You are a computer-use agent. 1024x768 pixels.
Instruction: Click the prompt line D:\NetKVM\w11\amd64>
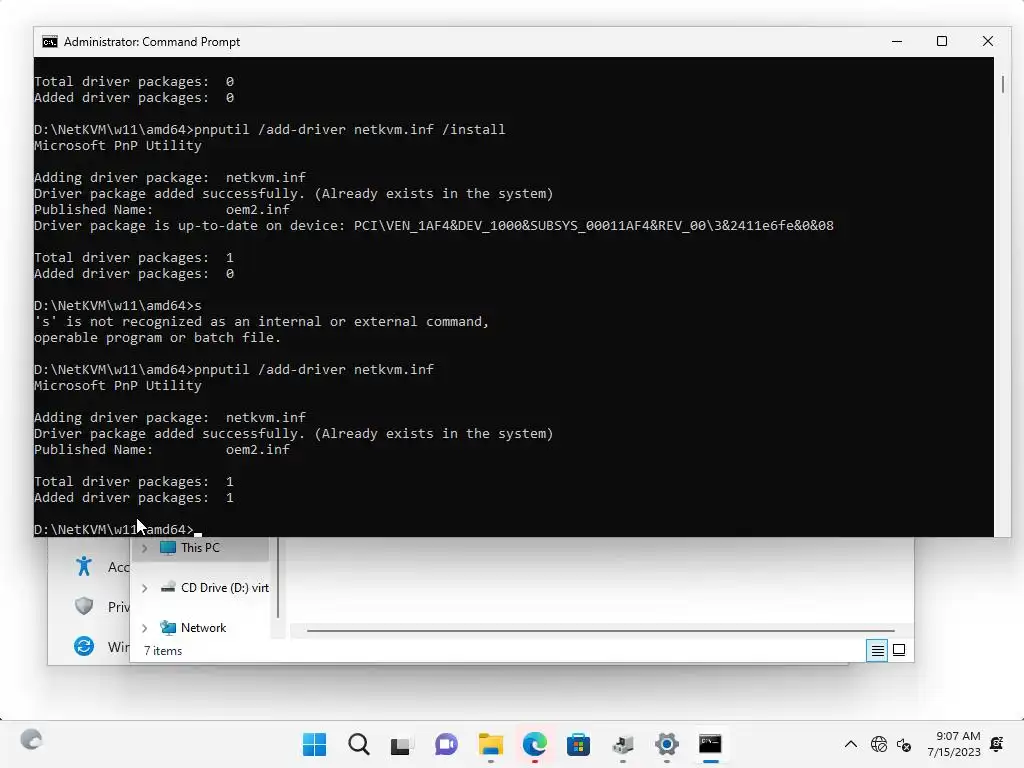[114, 529]
